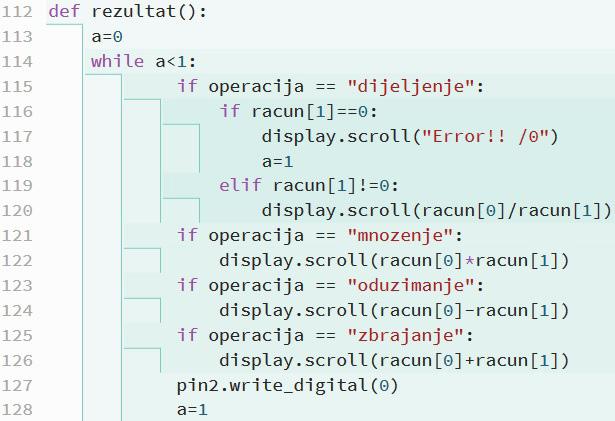The width and height of the screenshot is (615, 421).
Task: Click line number 128 in gutter
Action: pos(17,410)
